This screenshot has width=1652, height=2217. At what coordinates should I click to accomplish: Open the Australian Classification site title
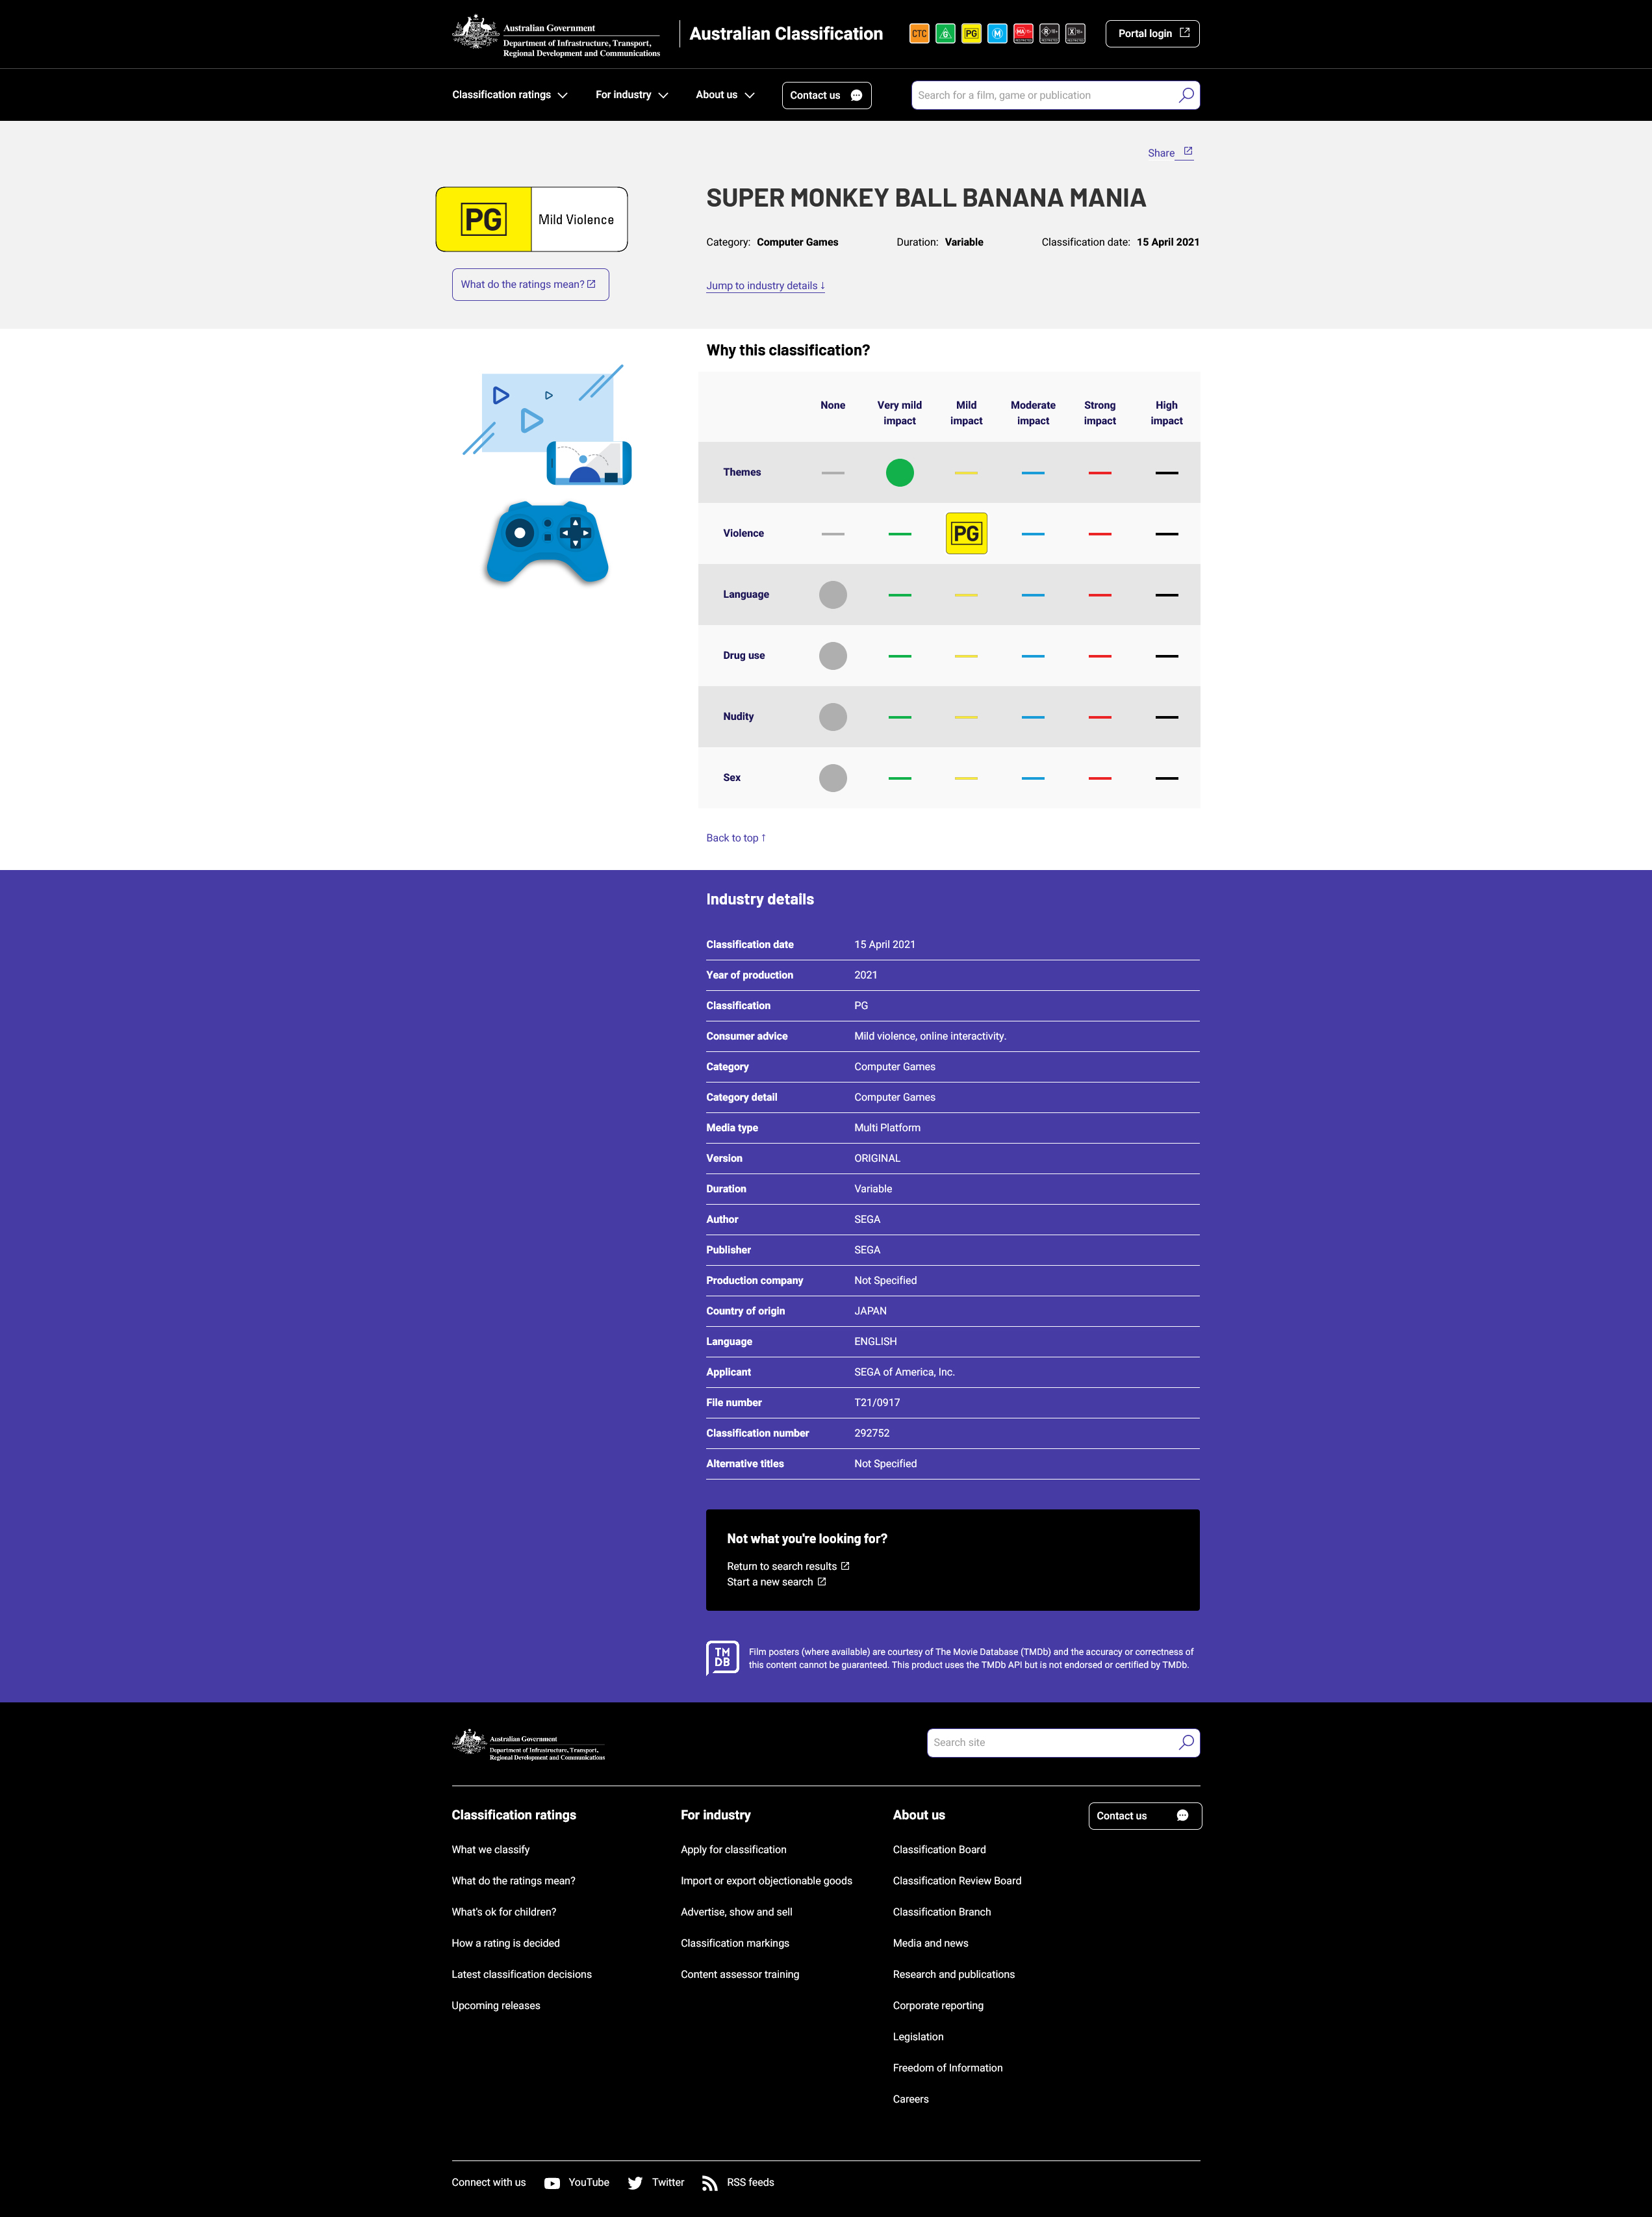(x=786, y=34)
